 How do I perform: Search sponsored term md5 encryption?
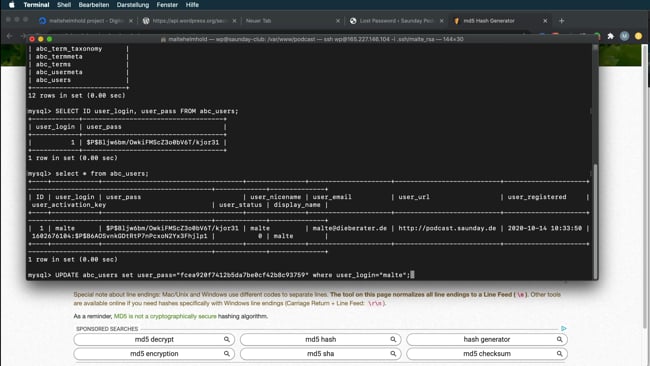coord(154,354)
